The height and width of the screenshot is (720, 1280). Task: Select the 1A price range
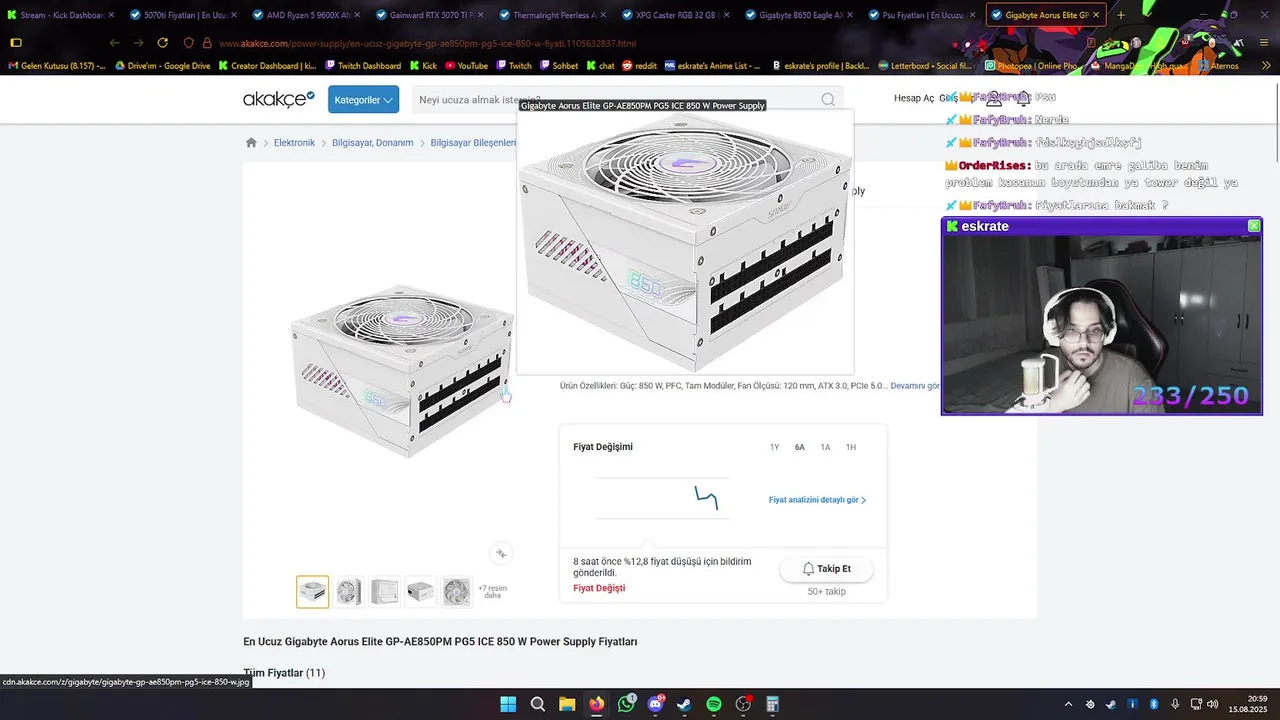pos(825,447)
